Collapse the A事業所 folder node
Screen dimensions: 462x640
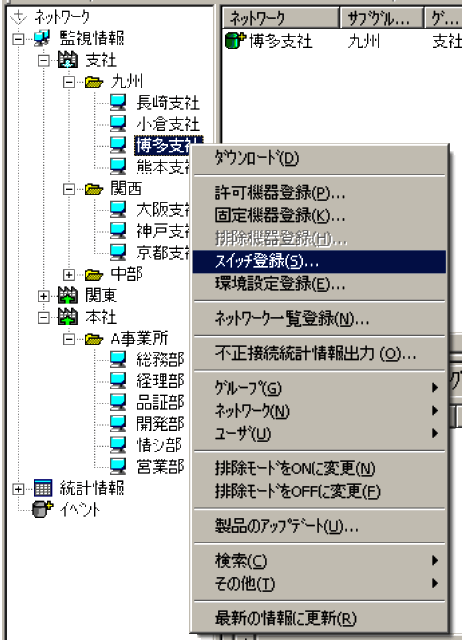tap(69, 339)
